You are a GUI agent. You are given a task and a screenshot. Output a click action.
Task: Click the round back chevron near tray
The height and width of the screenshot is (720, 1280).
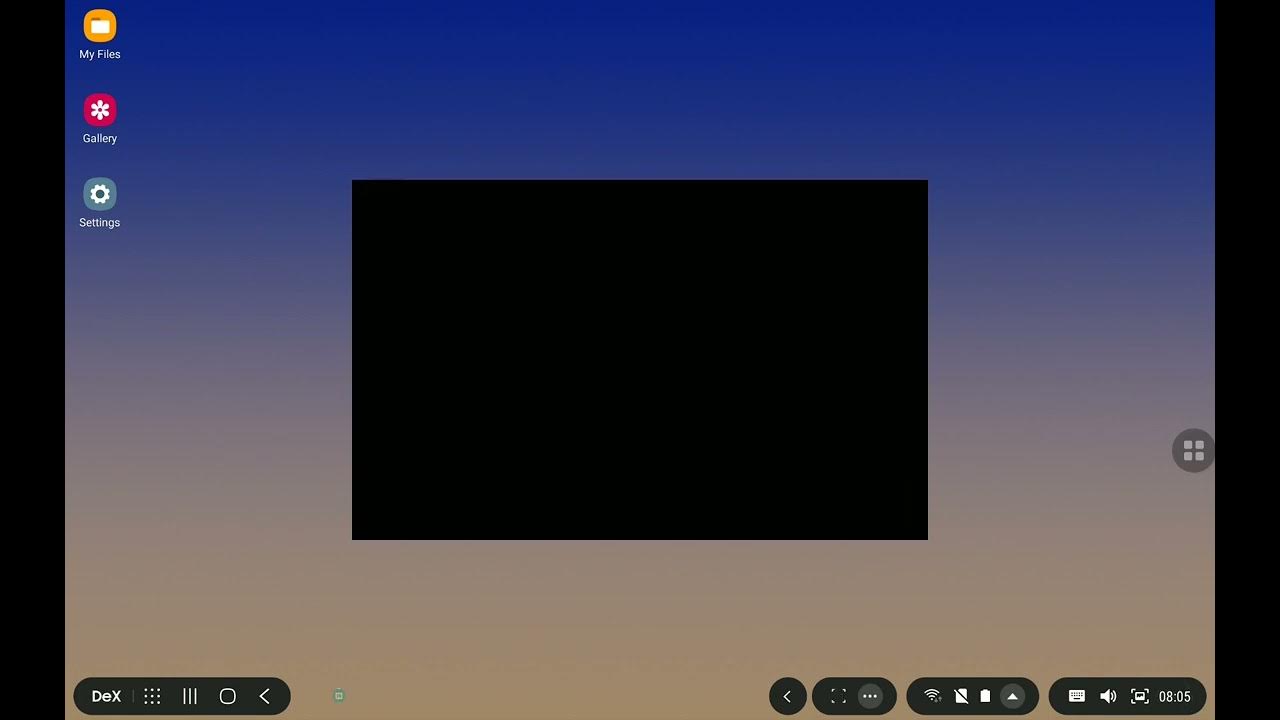click(x=788, y=696)
